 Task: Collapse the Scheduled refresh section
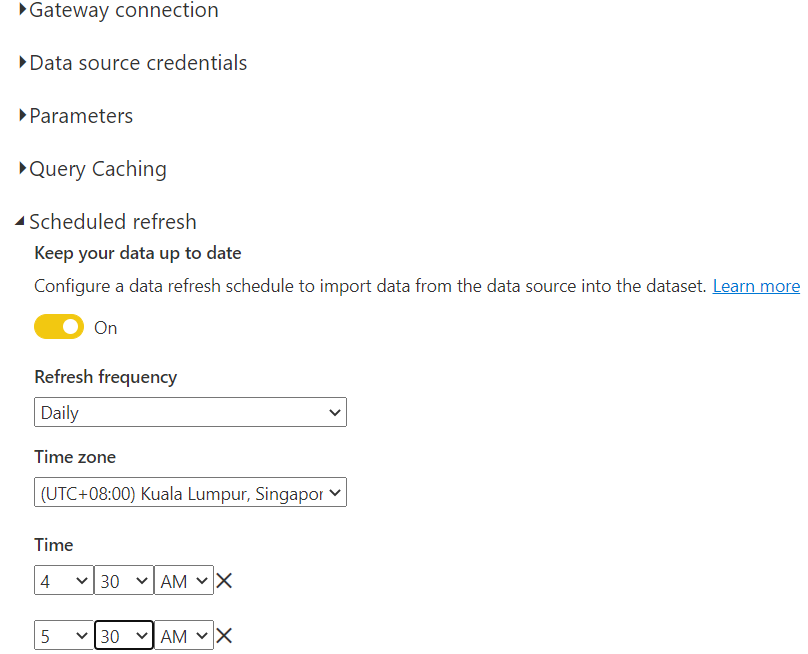(106, 222)
